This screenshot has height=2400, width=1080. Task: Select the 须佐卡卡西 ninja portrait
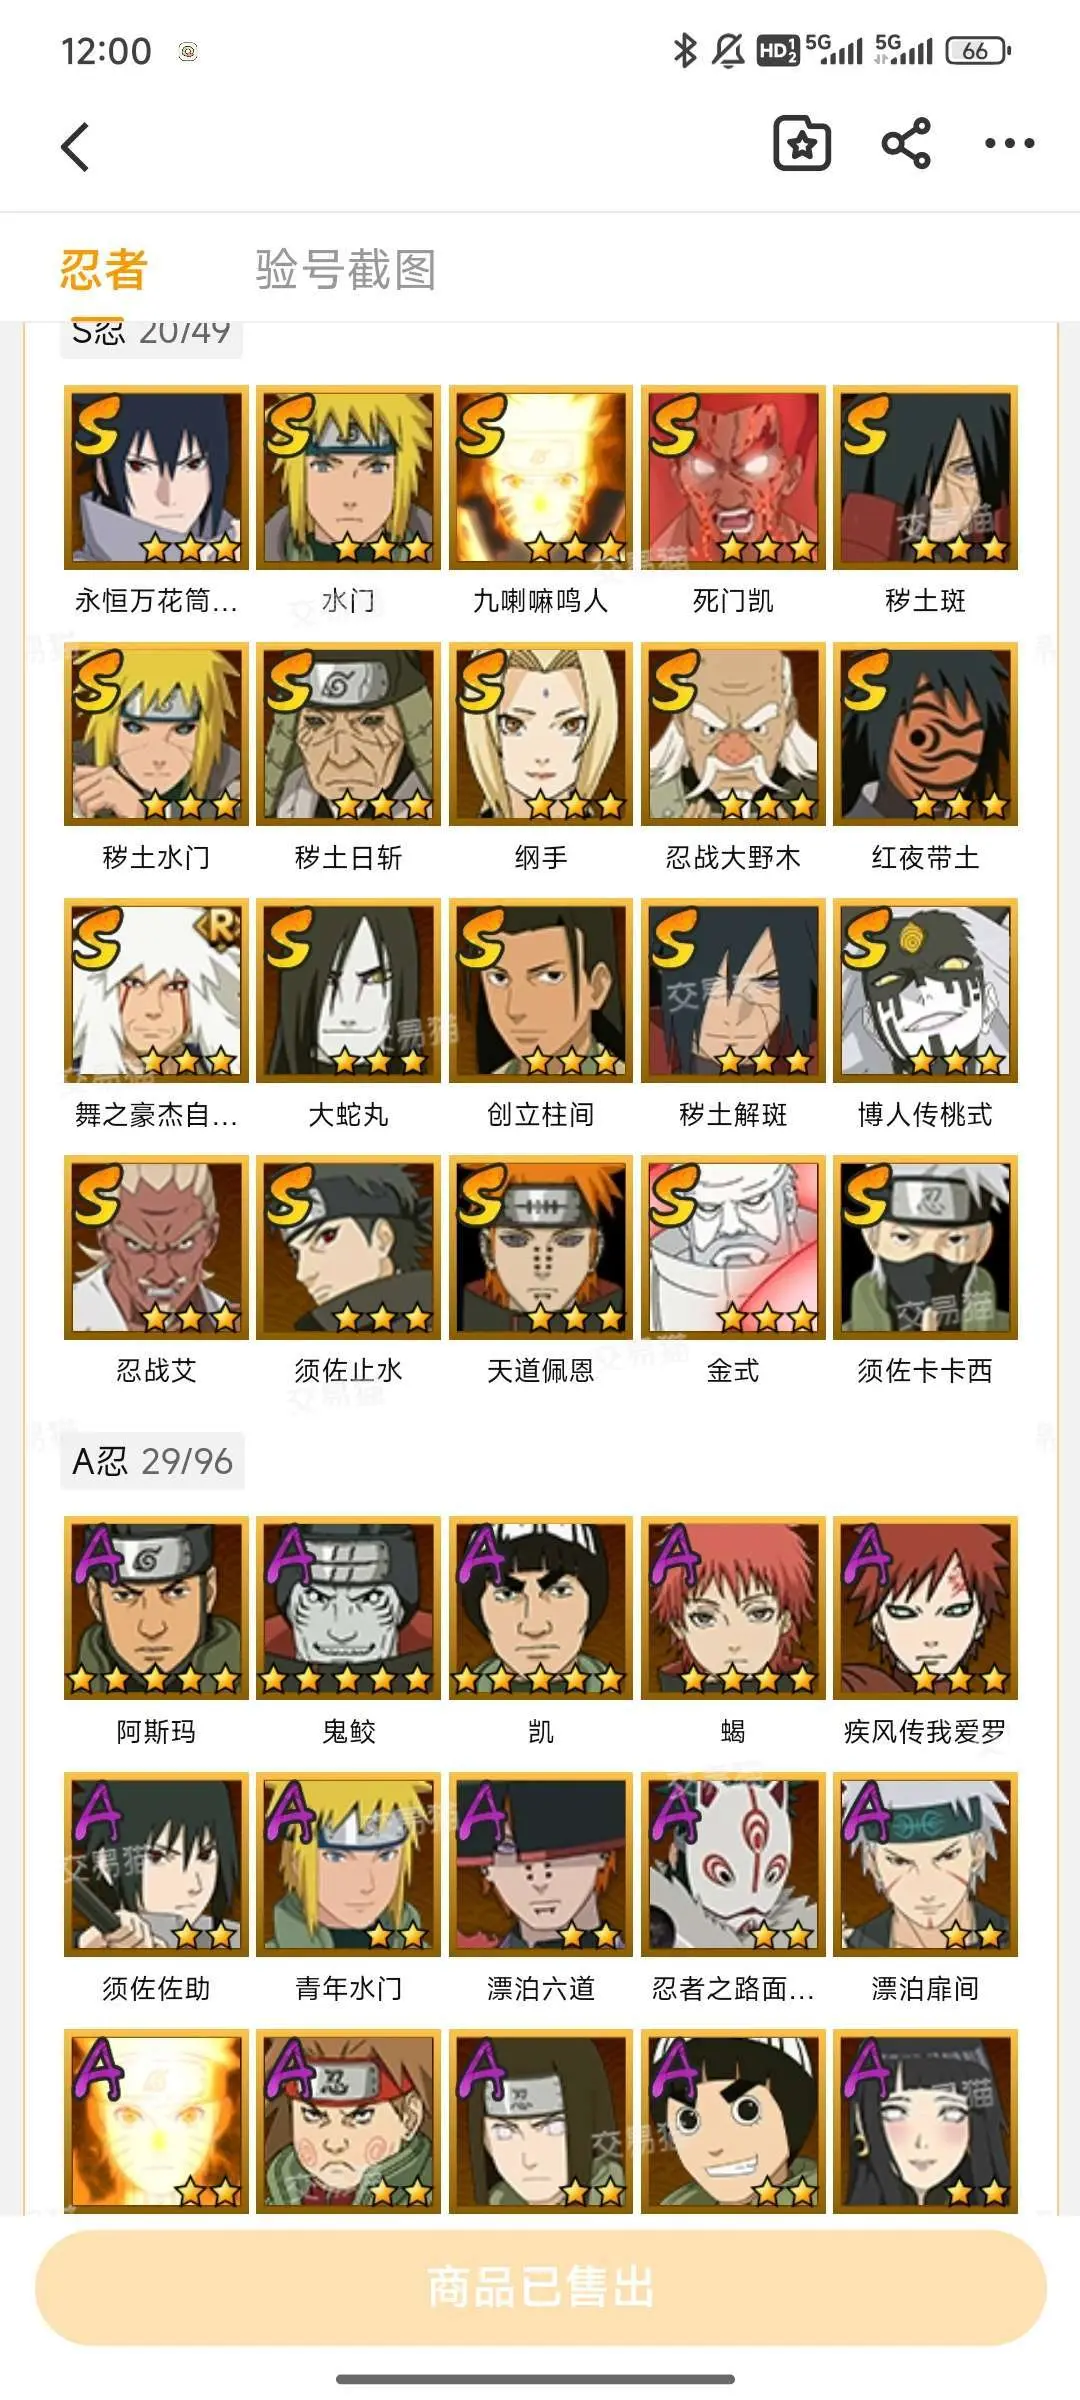(925, 1247)
